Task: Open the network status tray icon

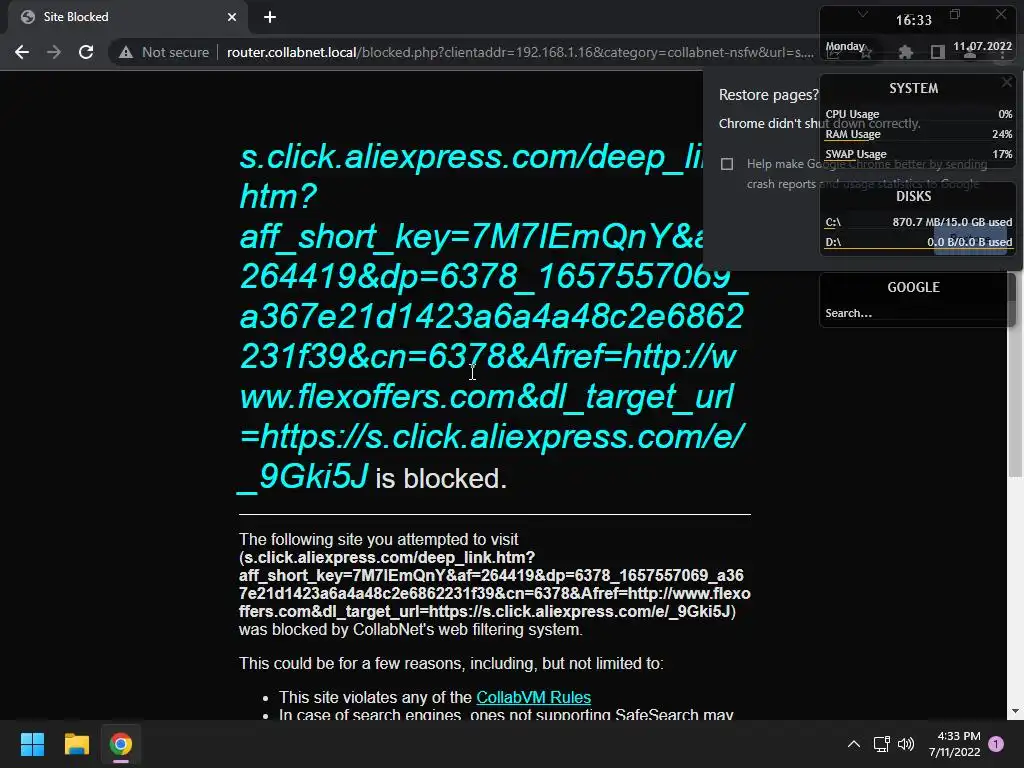Action: pos(882,744)
